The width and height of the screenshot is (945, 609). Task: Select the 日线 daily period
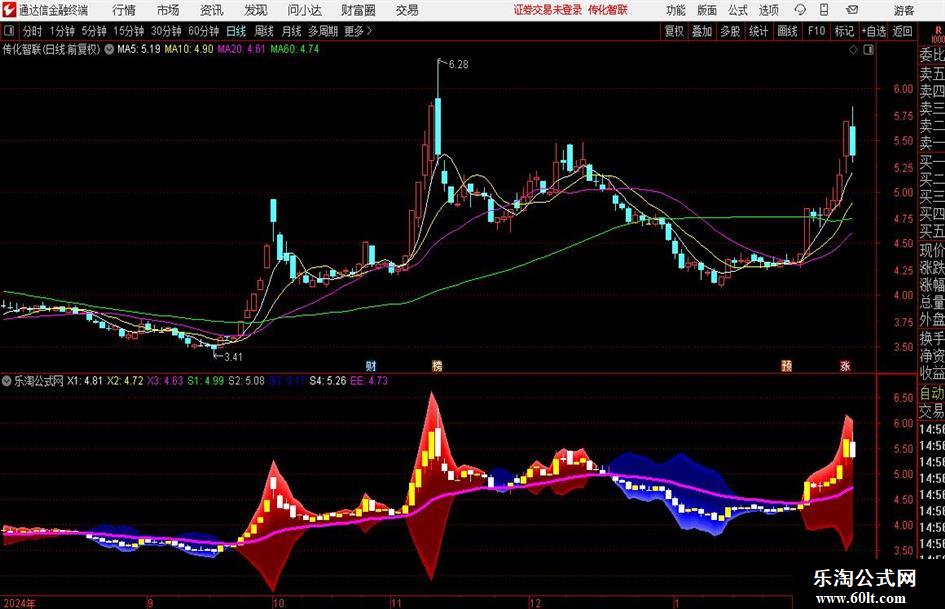pos(236,31)
